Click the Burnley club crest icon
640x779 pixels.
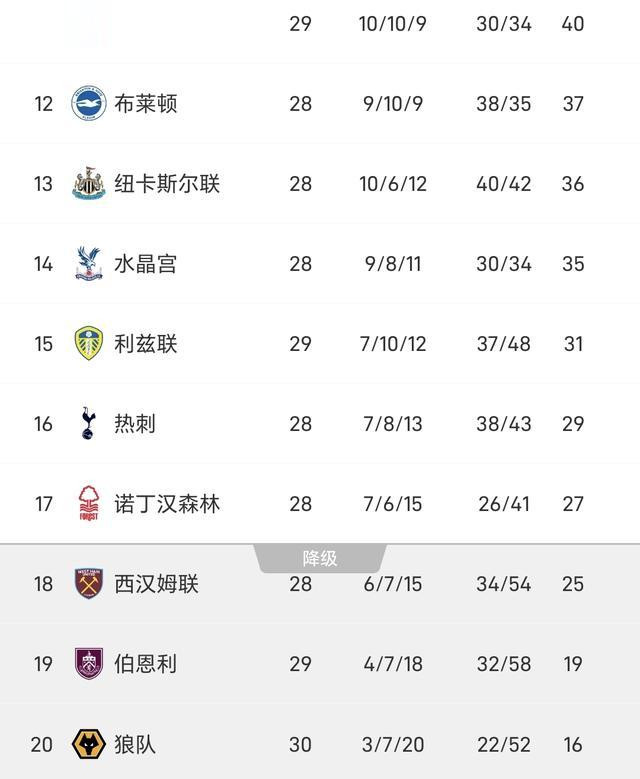click(x=89, y=663)
